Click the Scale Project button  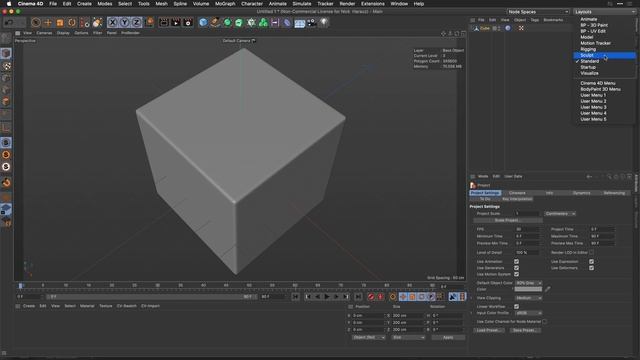click(x=508, y=220)
